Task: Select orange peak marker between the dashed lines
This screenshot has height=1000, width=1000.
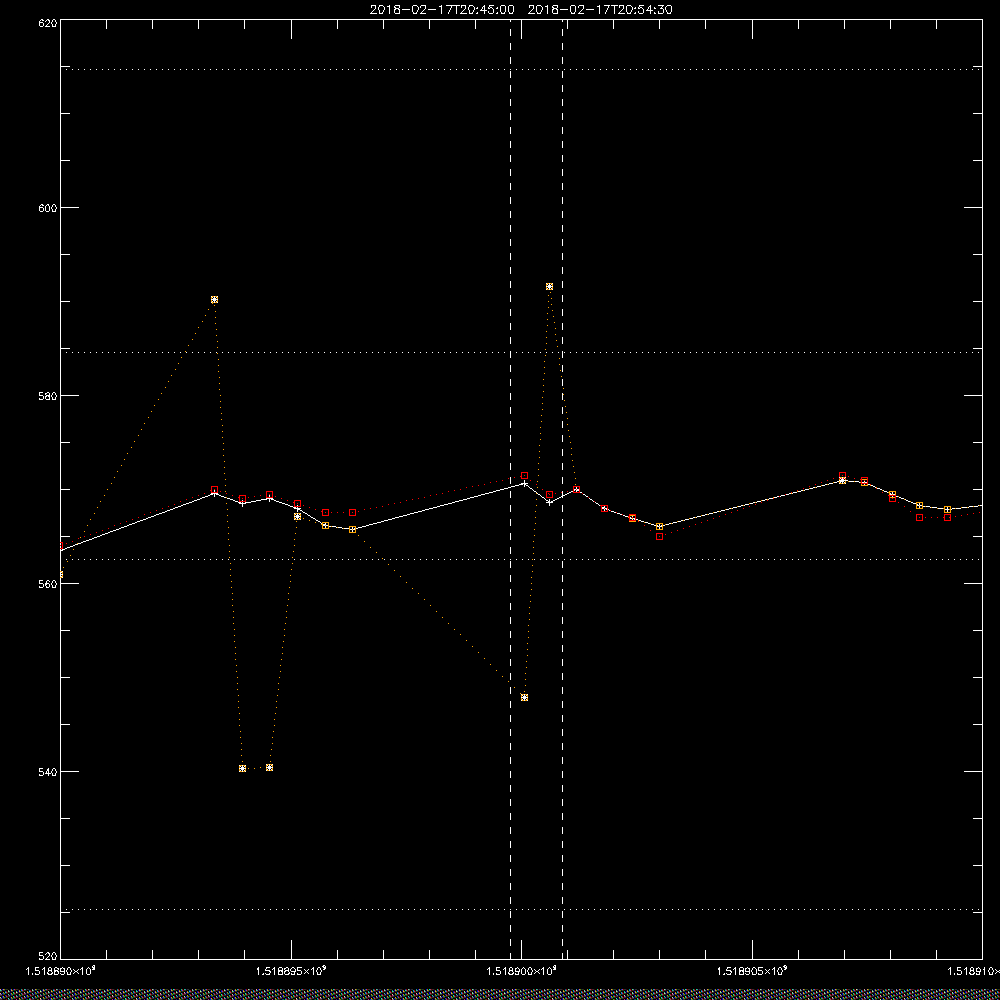Action: (549, 287)
